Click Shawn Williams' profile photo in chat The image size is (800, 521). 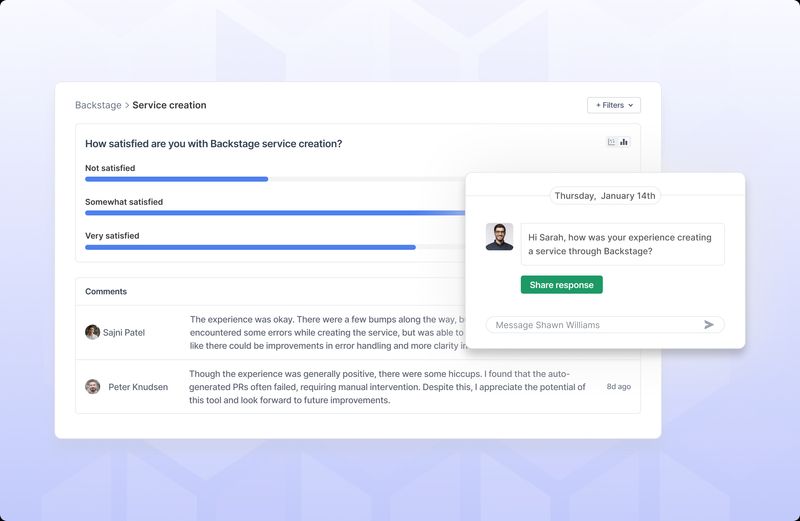[499, 237]
